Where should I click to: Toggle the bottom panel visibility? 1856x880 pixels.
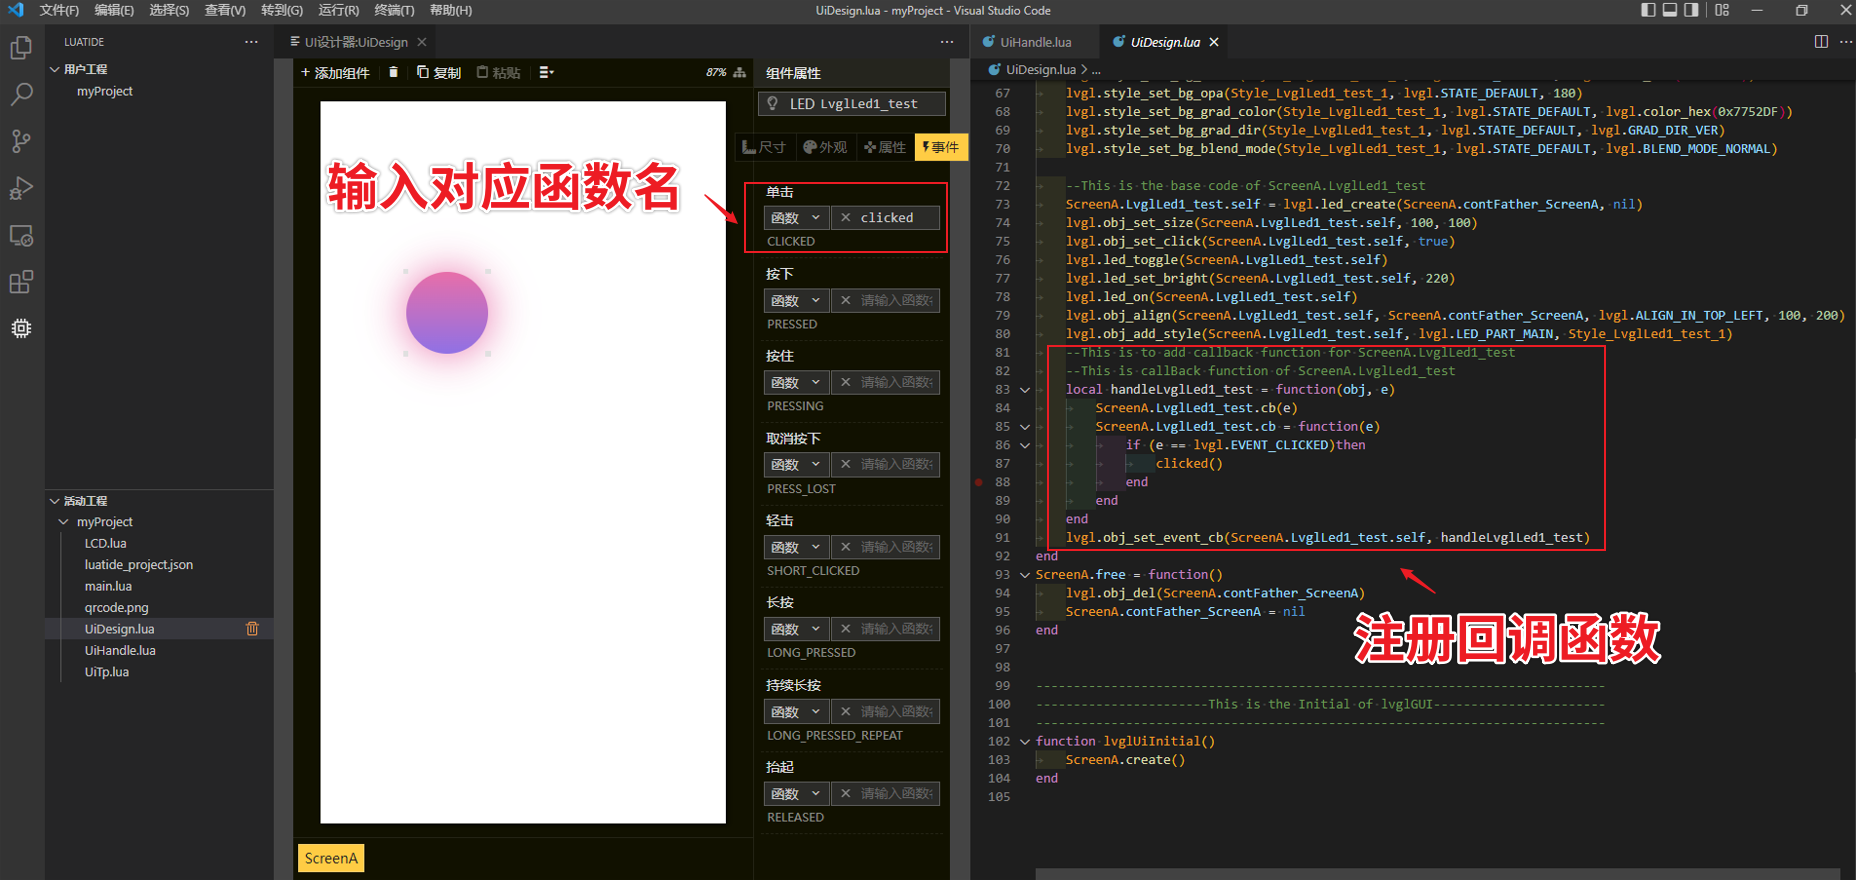point(1670,10)
